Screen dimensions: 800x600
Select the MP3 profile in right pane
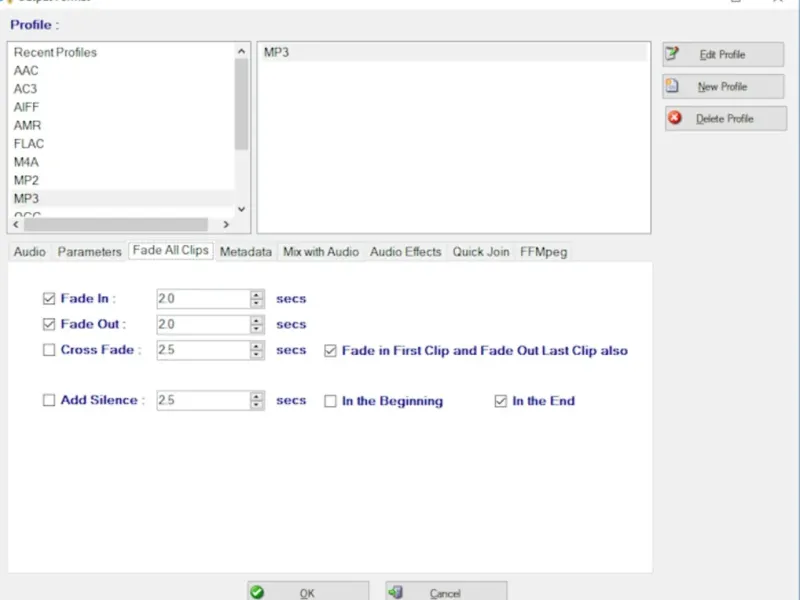(x=454, y=52)
